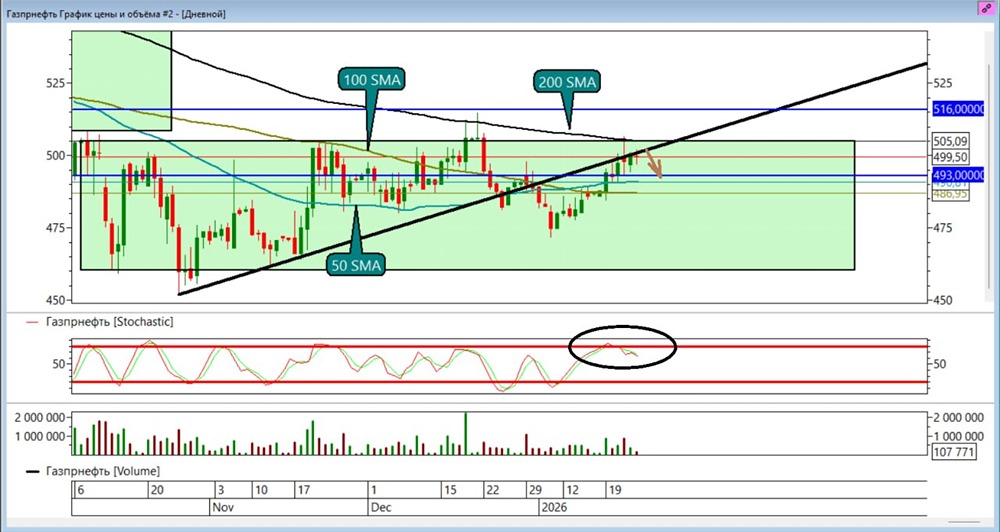Click the 50 SMA callout label
This screenshot has height=532, width=1000.
[x=357, y=265]
